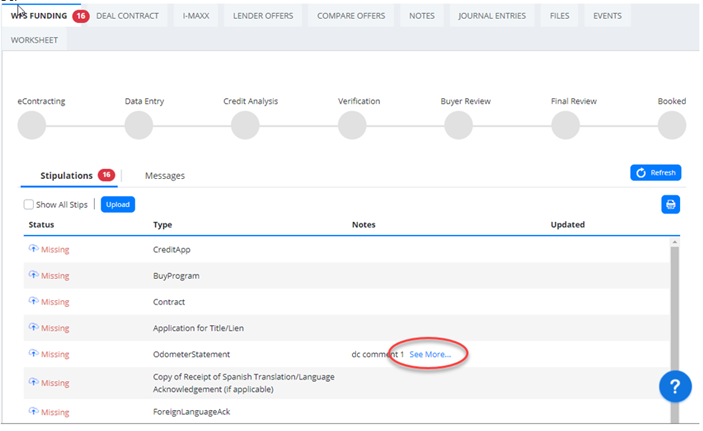This screenshot has height=431, width=703.
Task: Click the BuyProgram type text
Action: coord(176,276)
